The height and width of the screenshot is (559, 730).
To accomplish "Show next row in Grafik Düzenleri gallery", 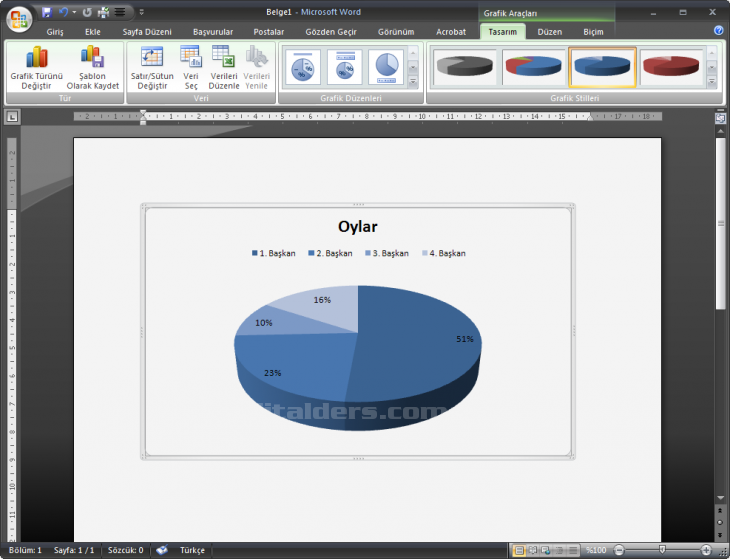I will pyautogui.click(x=413, y=68).
